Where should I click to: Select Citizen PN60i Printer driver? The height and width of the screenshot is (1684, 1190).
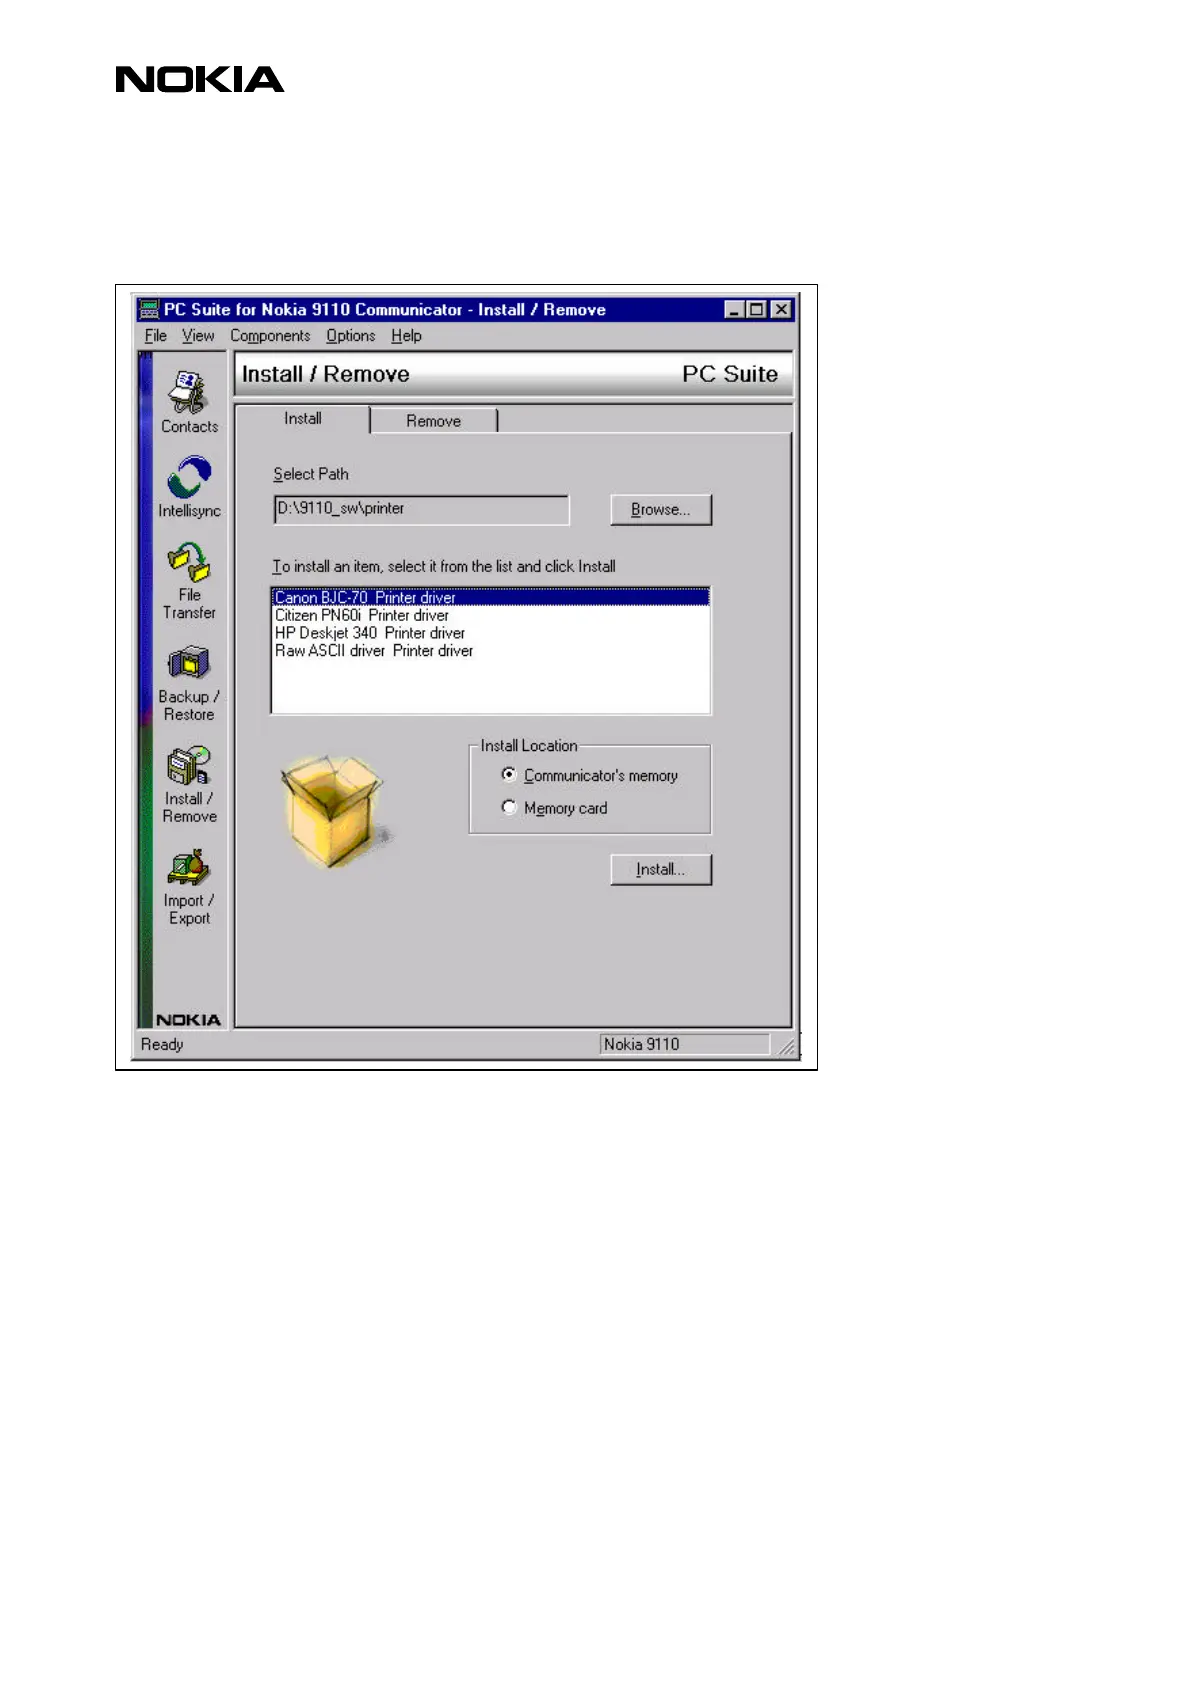pyautogui.click(x=491, y=615)
